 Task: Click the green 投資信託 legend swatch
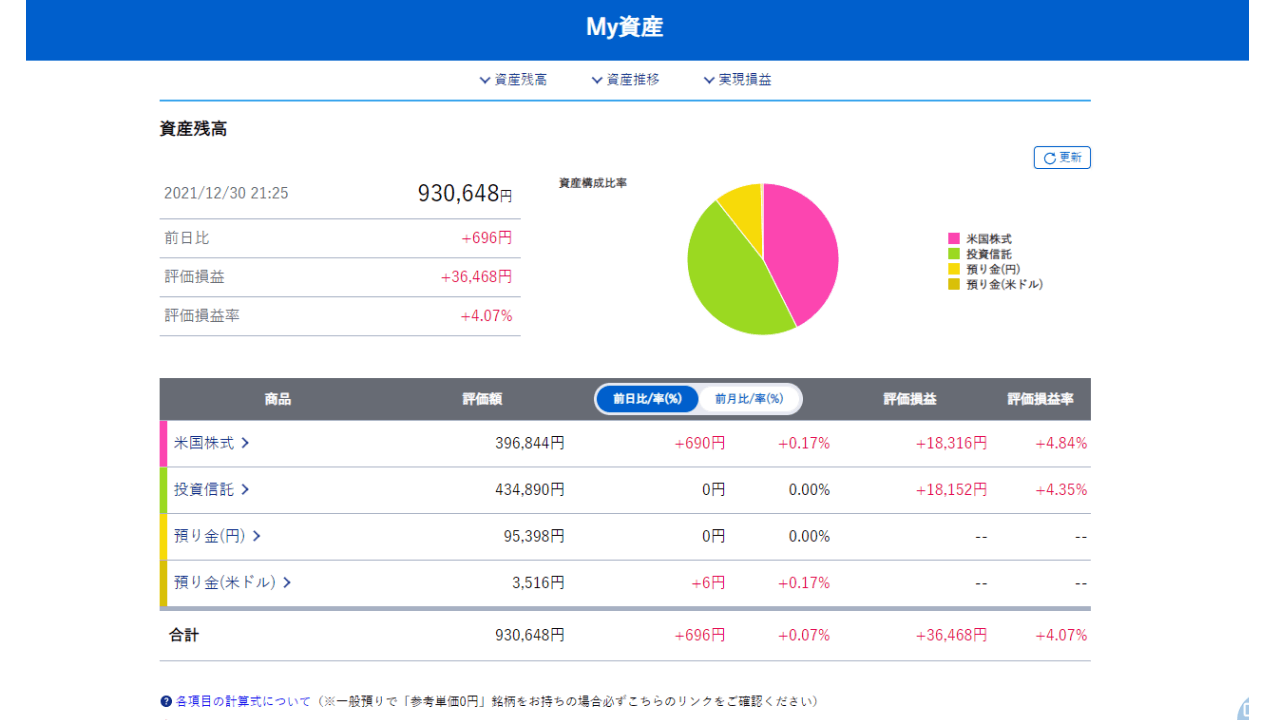coord(954,254)
